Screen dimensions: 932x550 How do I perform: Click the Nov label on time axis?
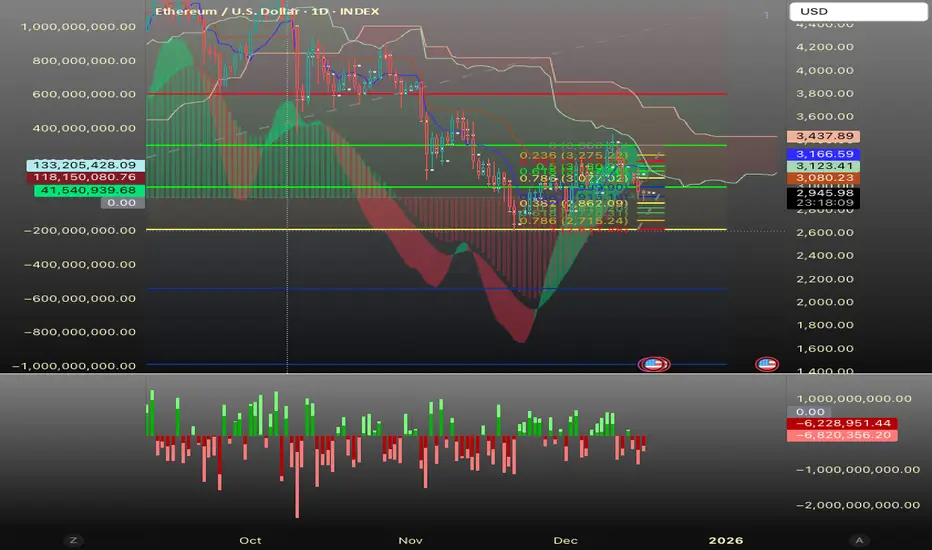tap(410, 540)
